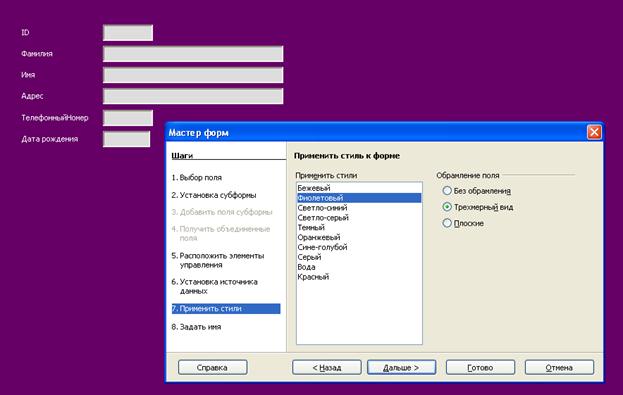The width and height of the screenshot is (623, 395).
Task: Go back with the '< Назад' button
Action: click(x=327, y=368)
